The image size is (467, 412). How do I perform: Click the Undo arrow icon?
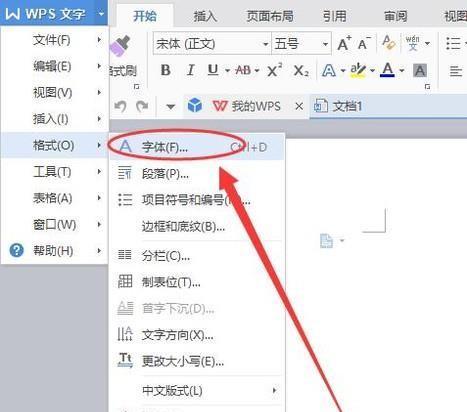120,106
